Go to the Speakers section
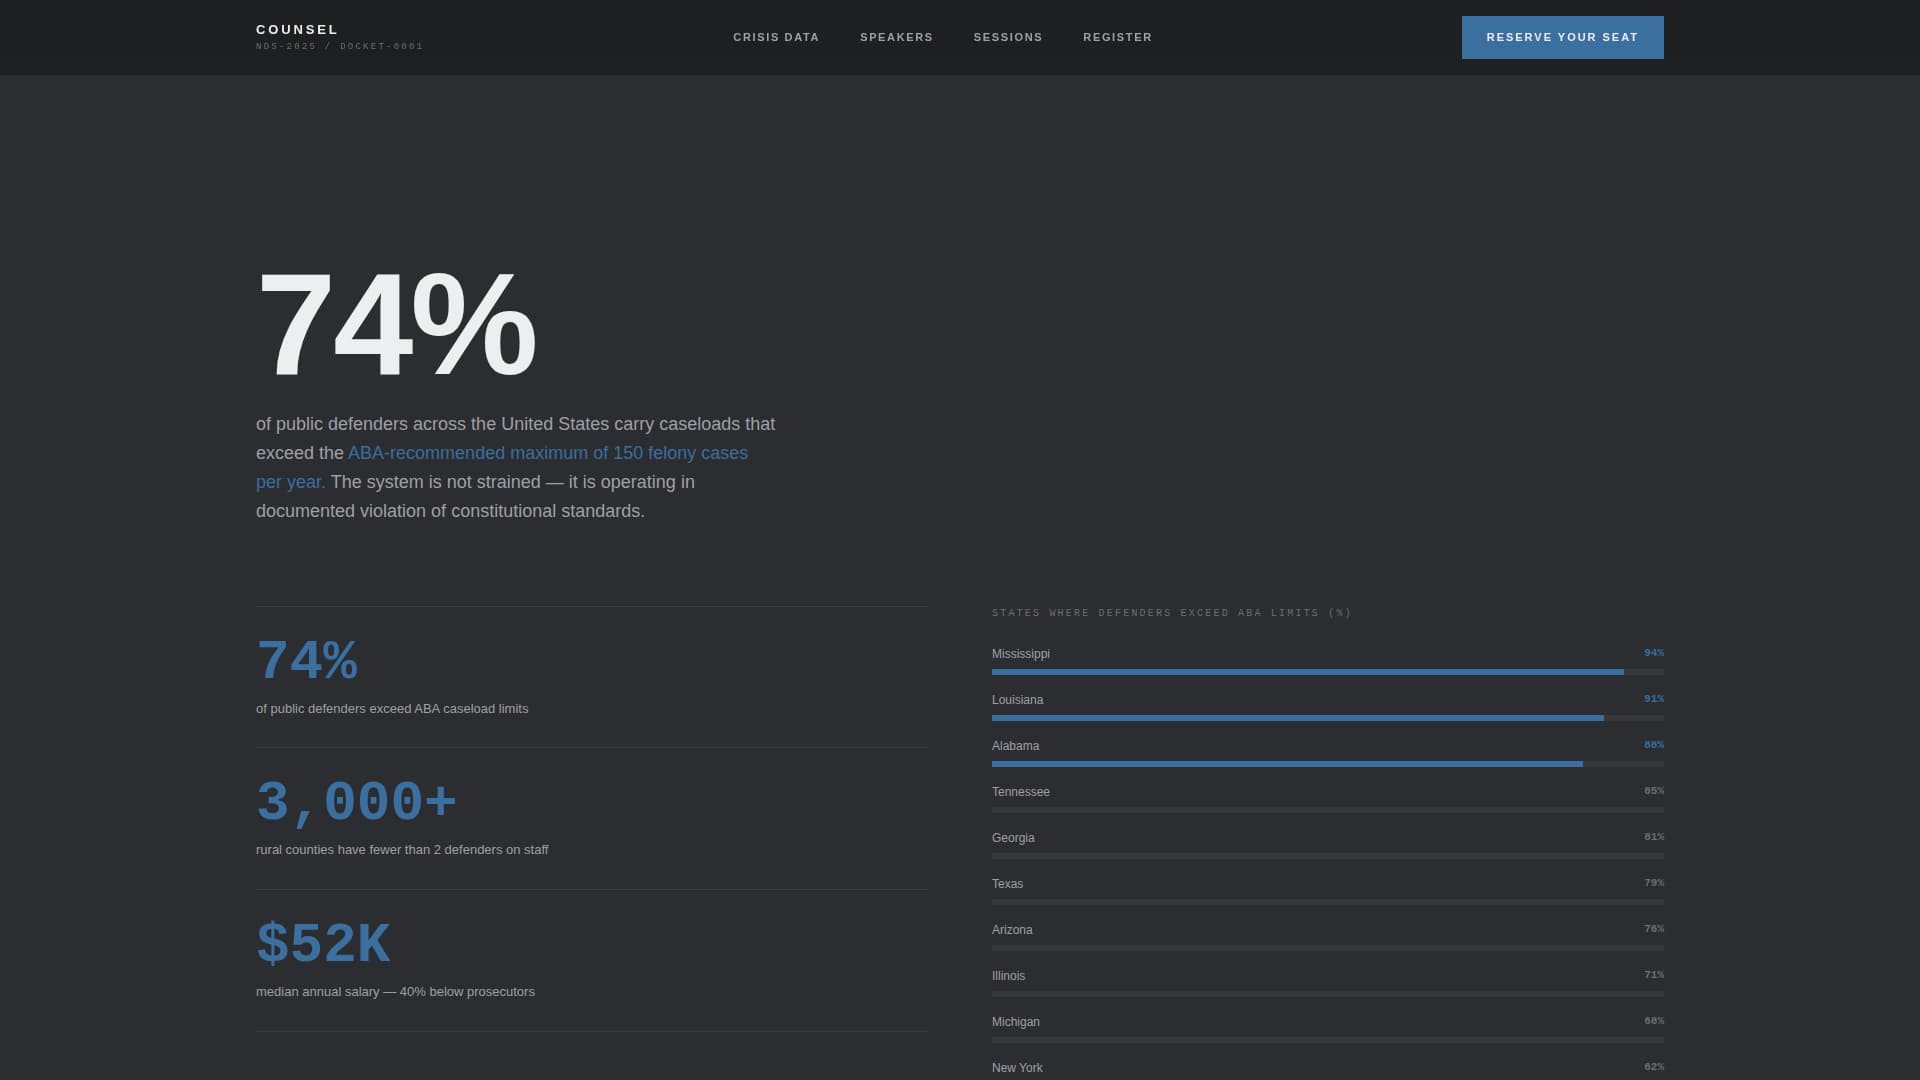This screenshot has width=1920, height=1080. pyautogui.click(x=896, y=37)
